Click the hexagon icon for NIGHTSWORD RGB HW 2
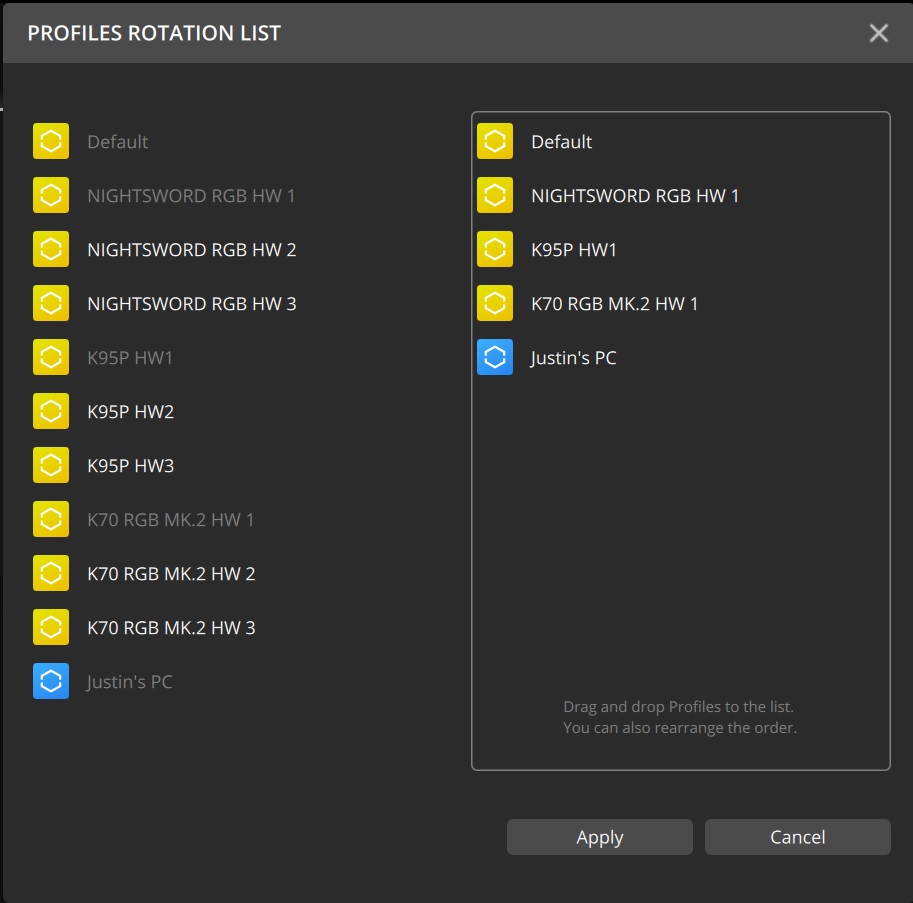This screenshot has height=903, width=913. (x=51, y=249)
